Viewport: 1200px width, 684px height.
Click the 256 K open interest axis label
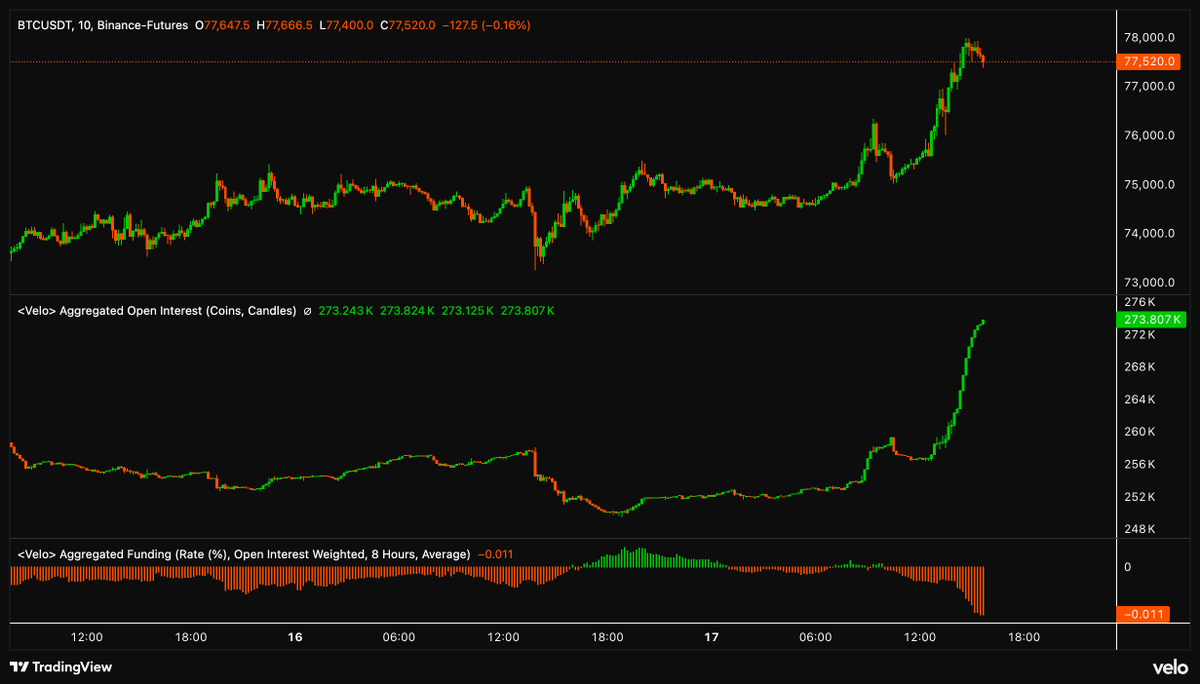pos(1140,465)
